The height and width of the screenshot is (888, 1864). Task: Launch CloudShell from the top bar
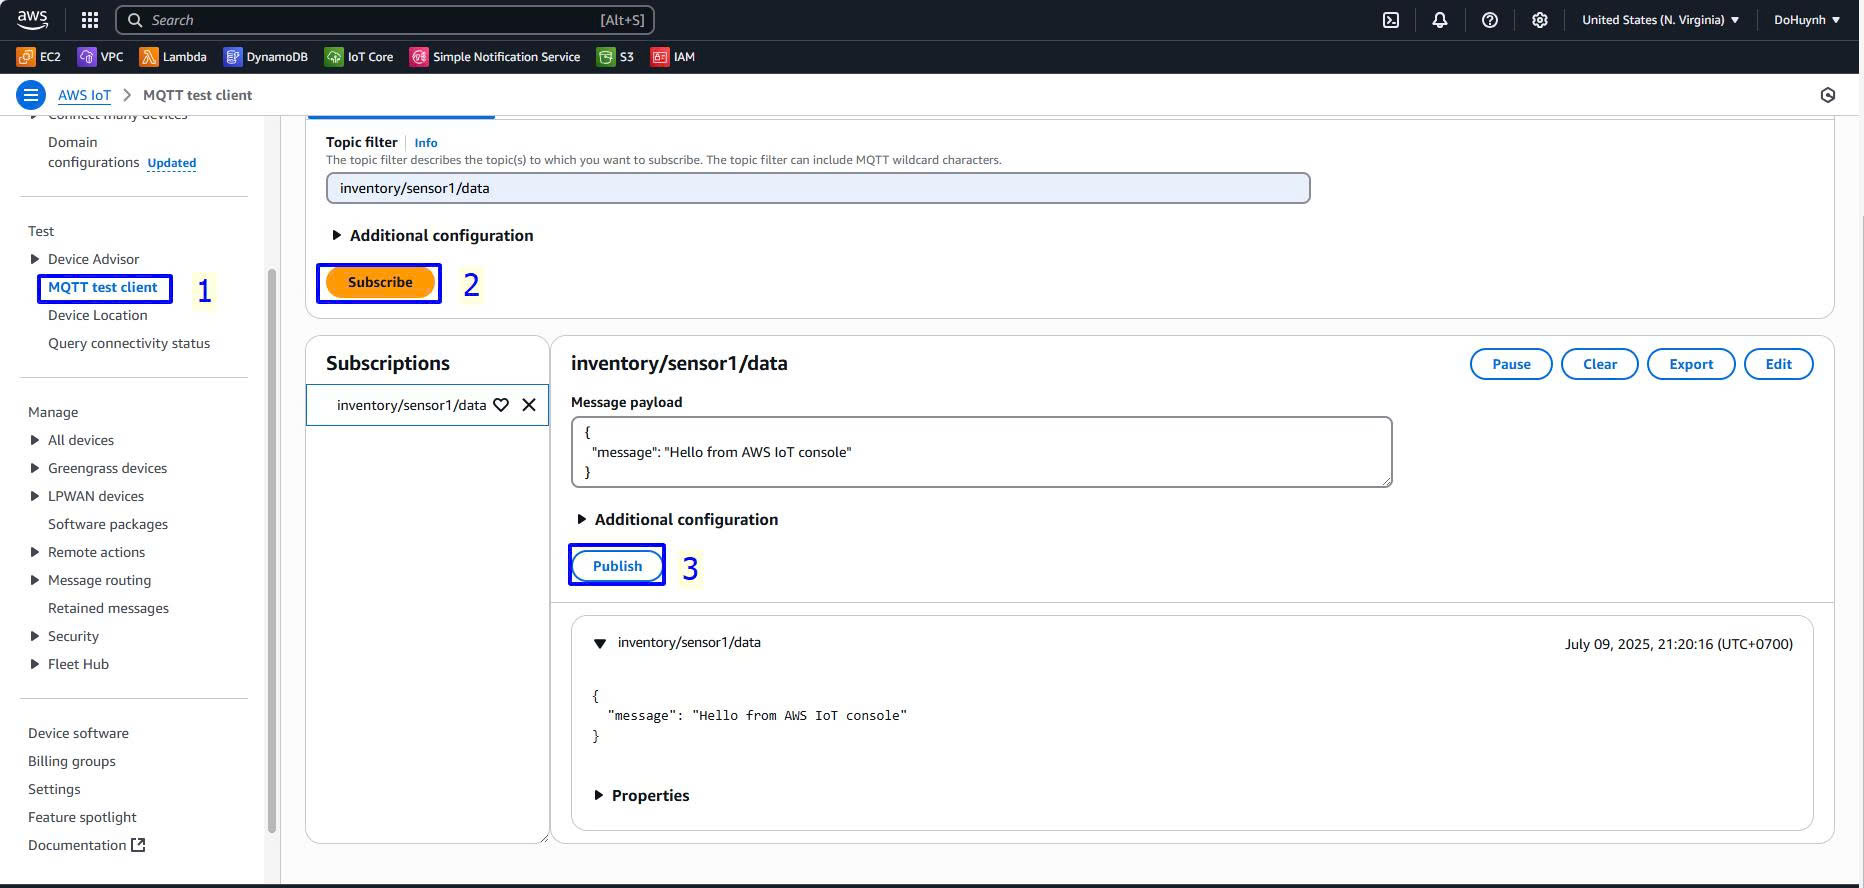(x=1391, y=20)
